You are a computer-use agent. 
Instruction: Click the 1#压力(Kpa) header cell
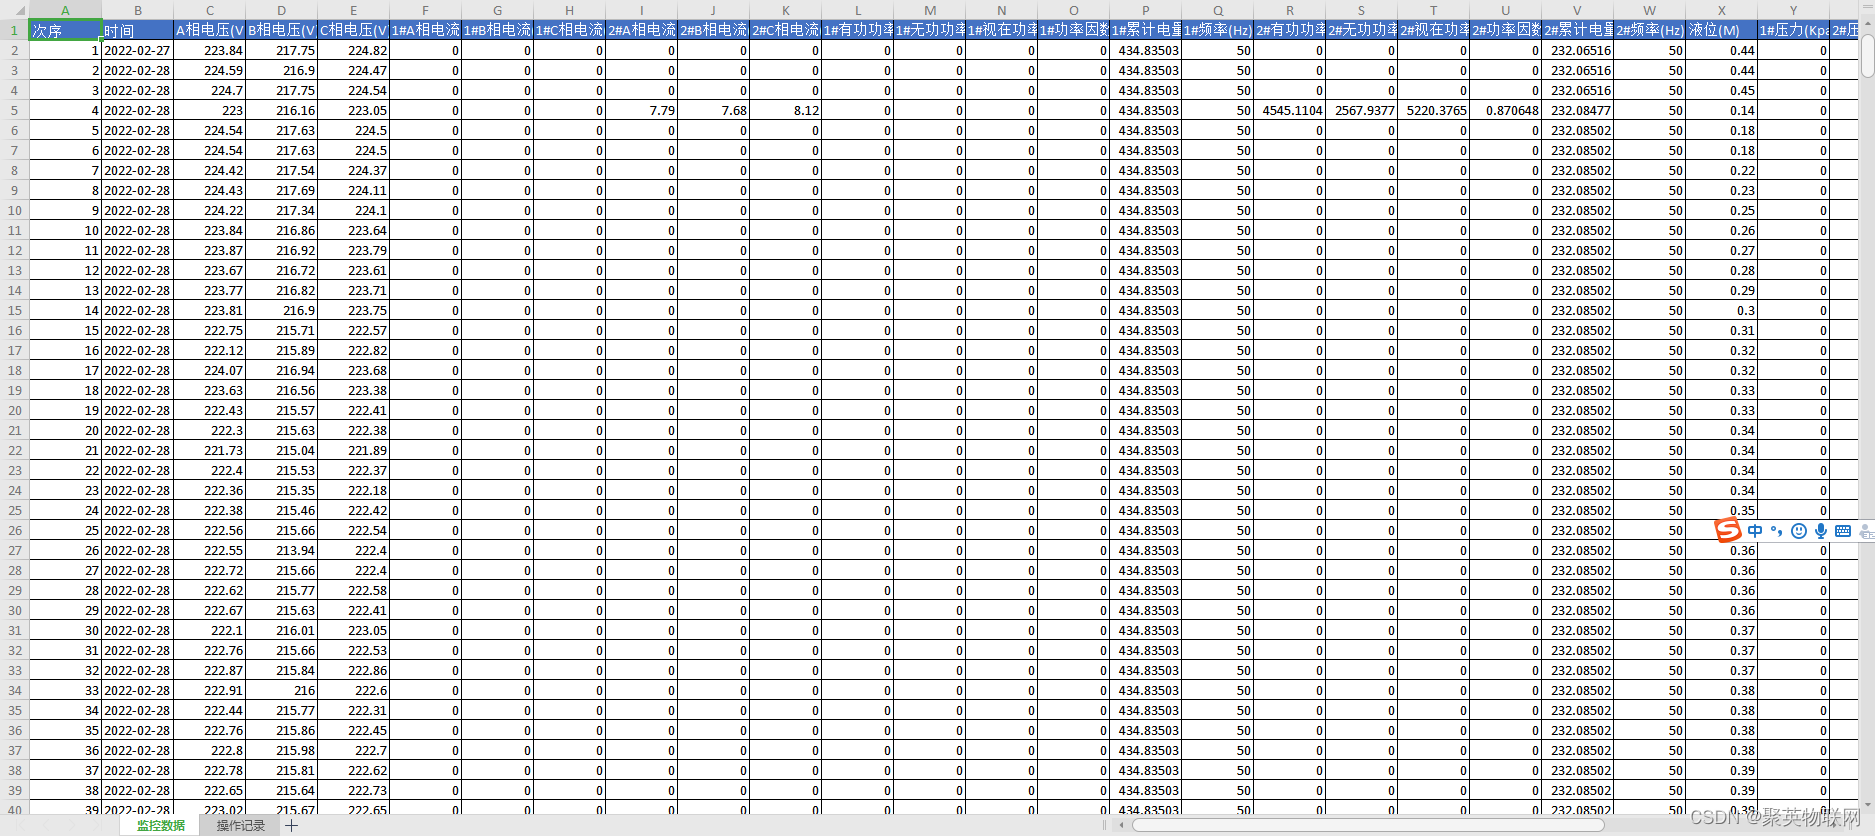(1794, 30)
